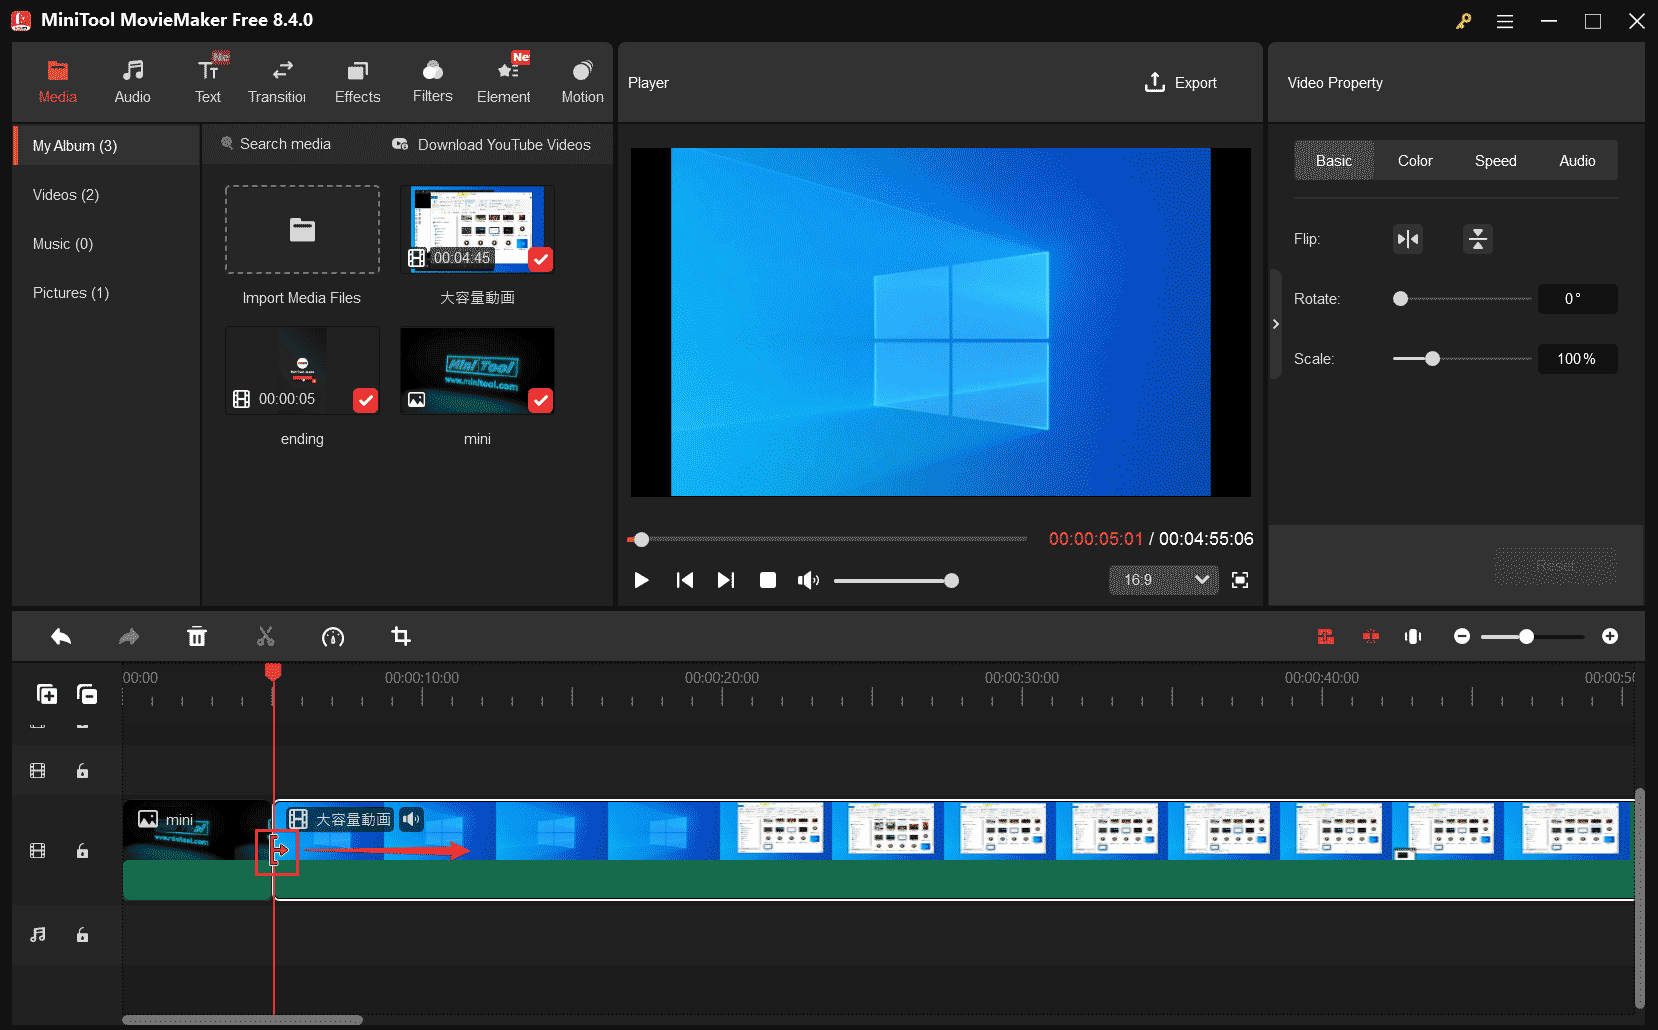The image size is (1658, 1030).
Task: Mute the 大容量動画 clip audio on timeline
Action: pyautogui.click(x=411, y=818)
